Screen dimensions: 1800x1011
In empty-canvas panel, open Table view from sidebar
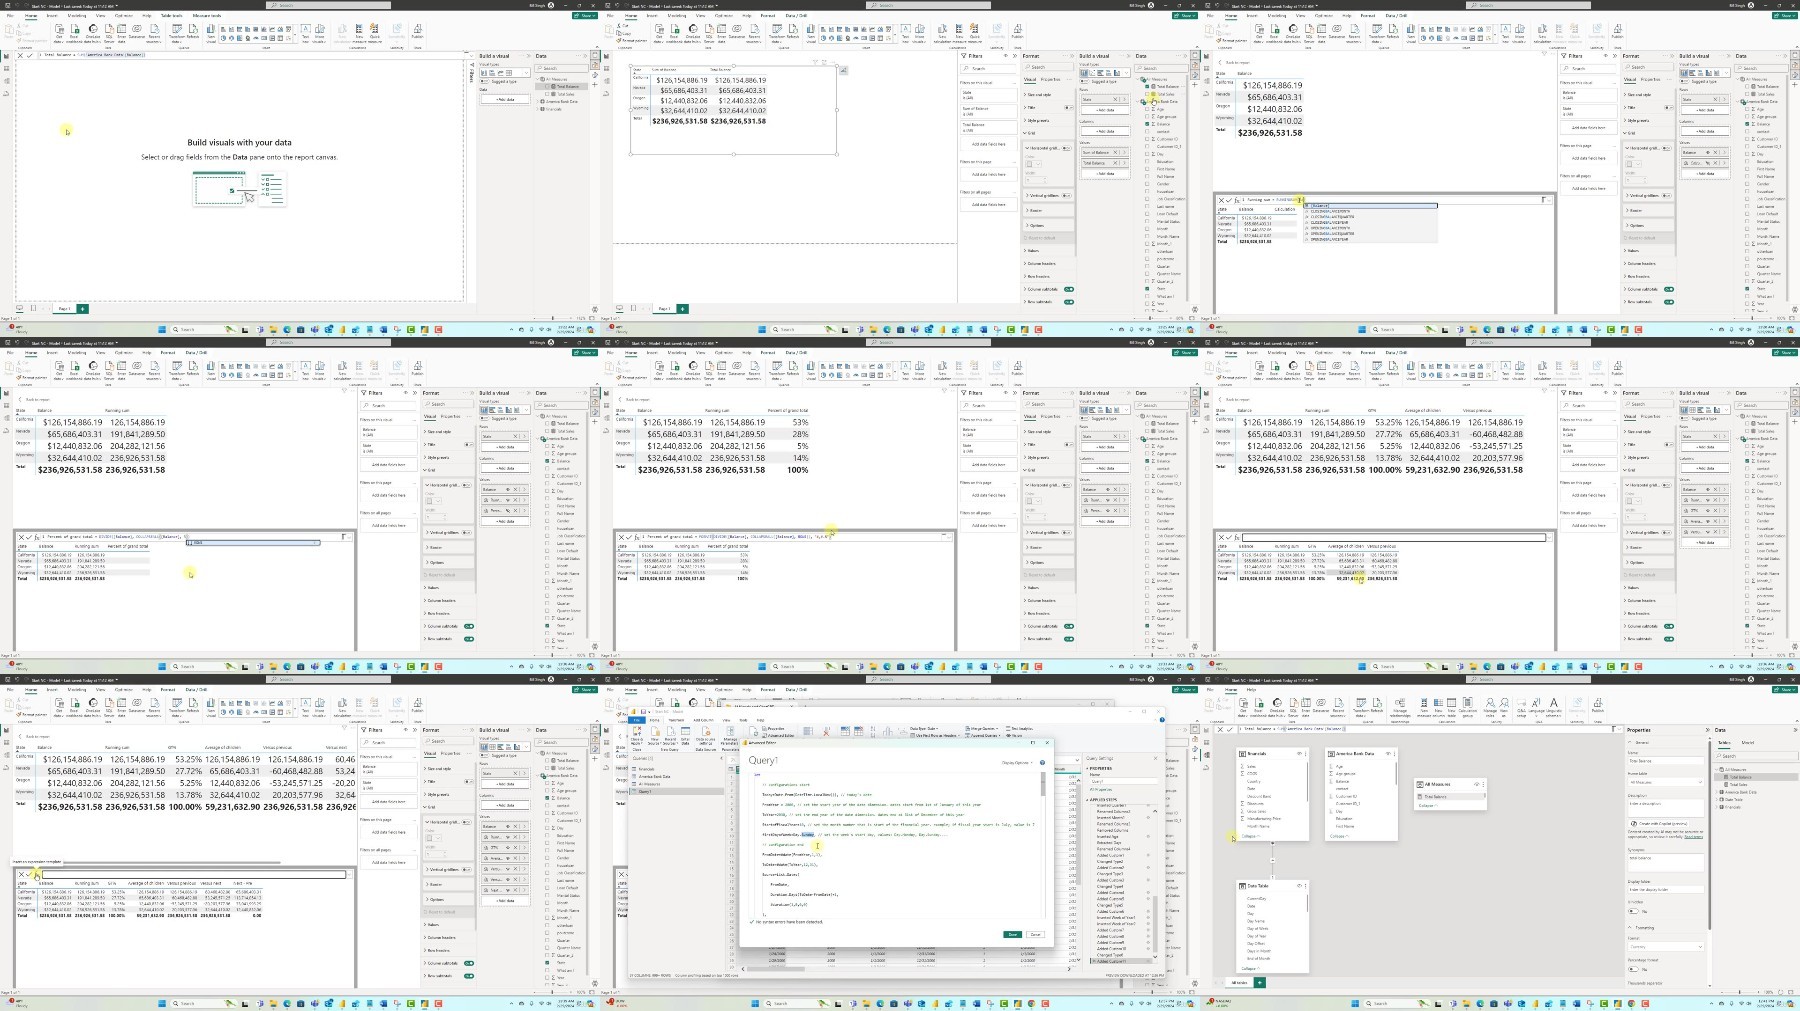[x=6, y=68]
